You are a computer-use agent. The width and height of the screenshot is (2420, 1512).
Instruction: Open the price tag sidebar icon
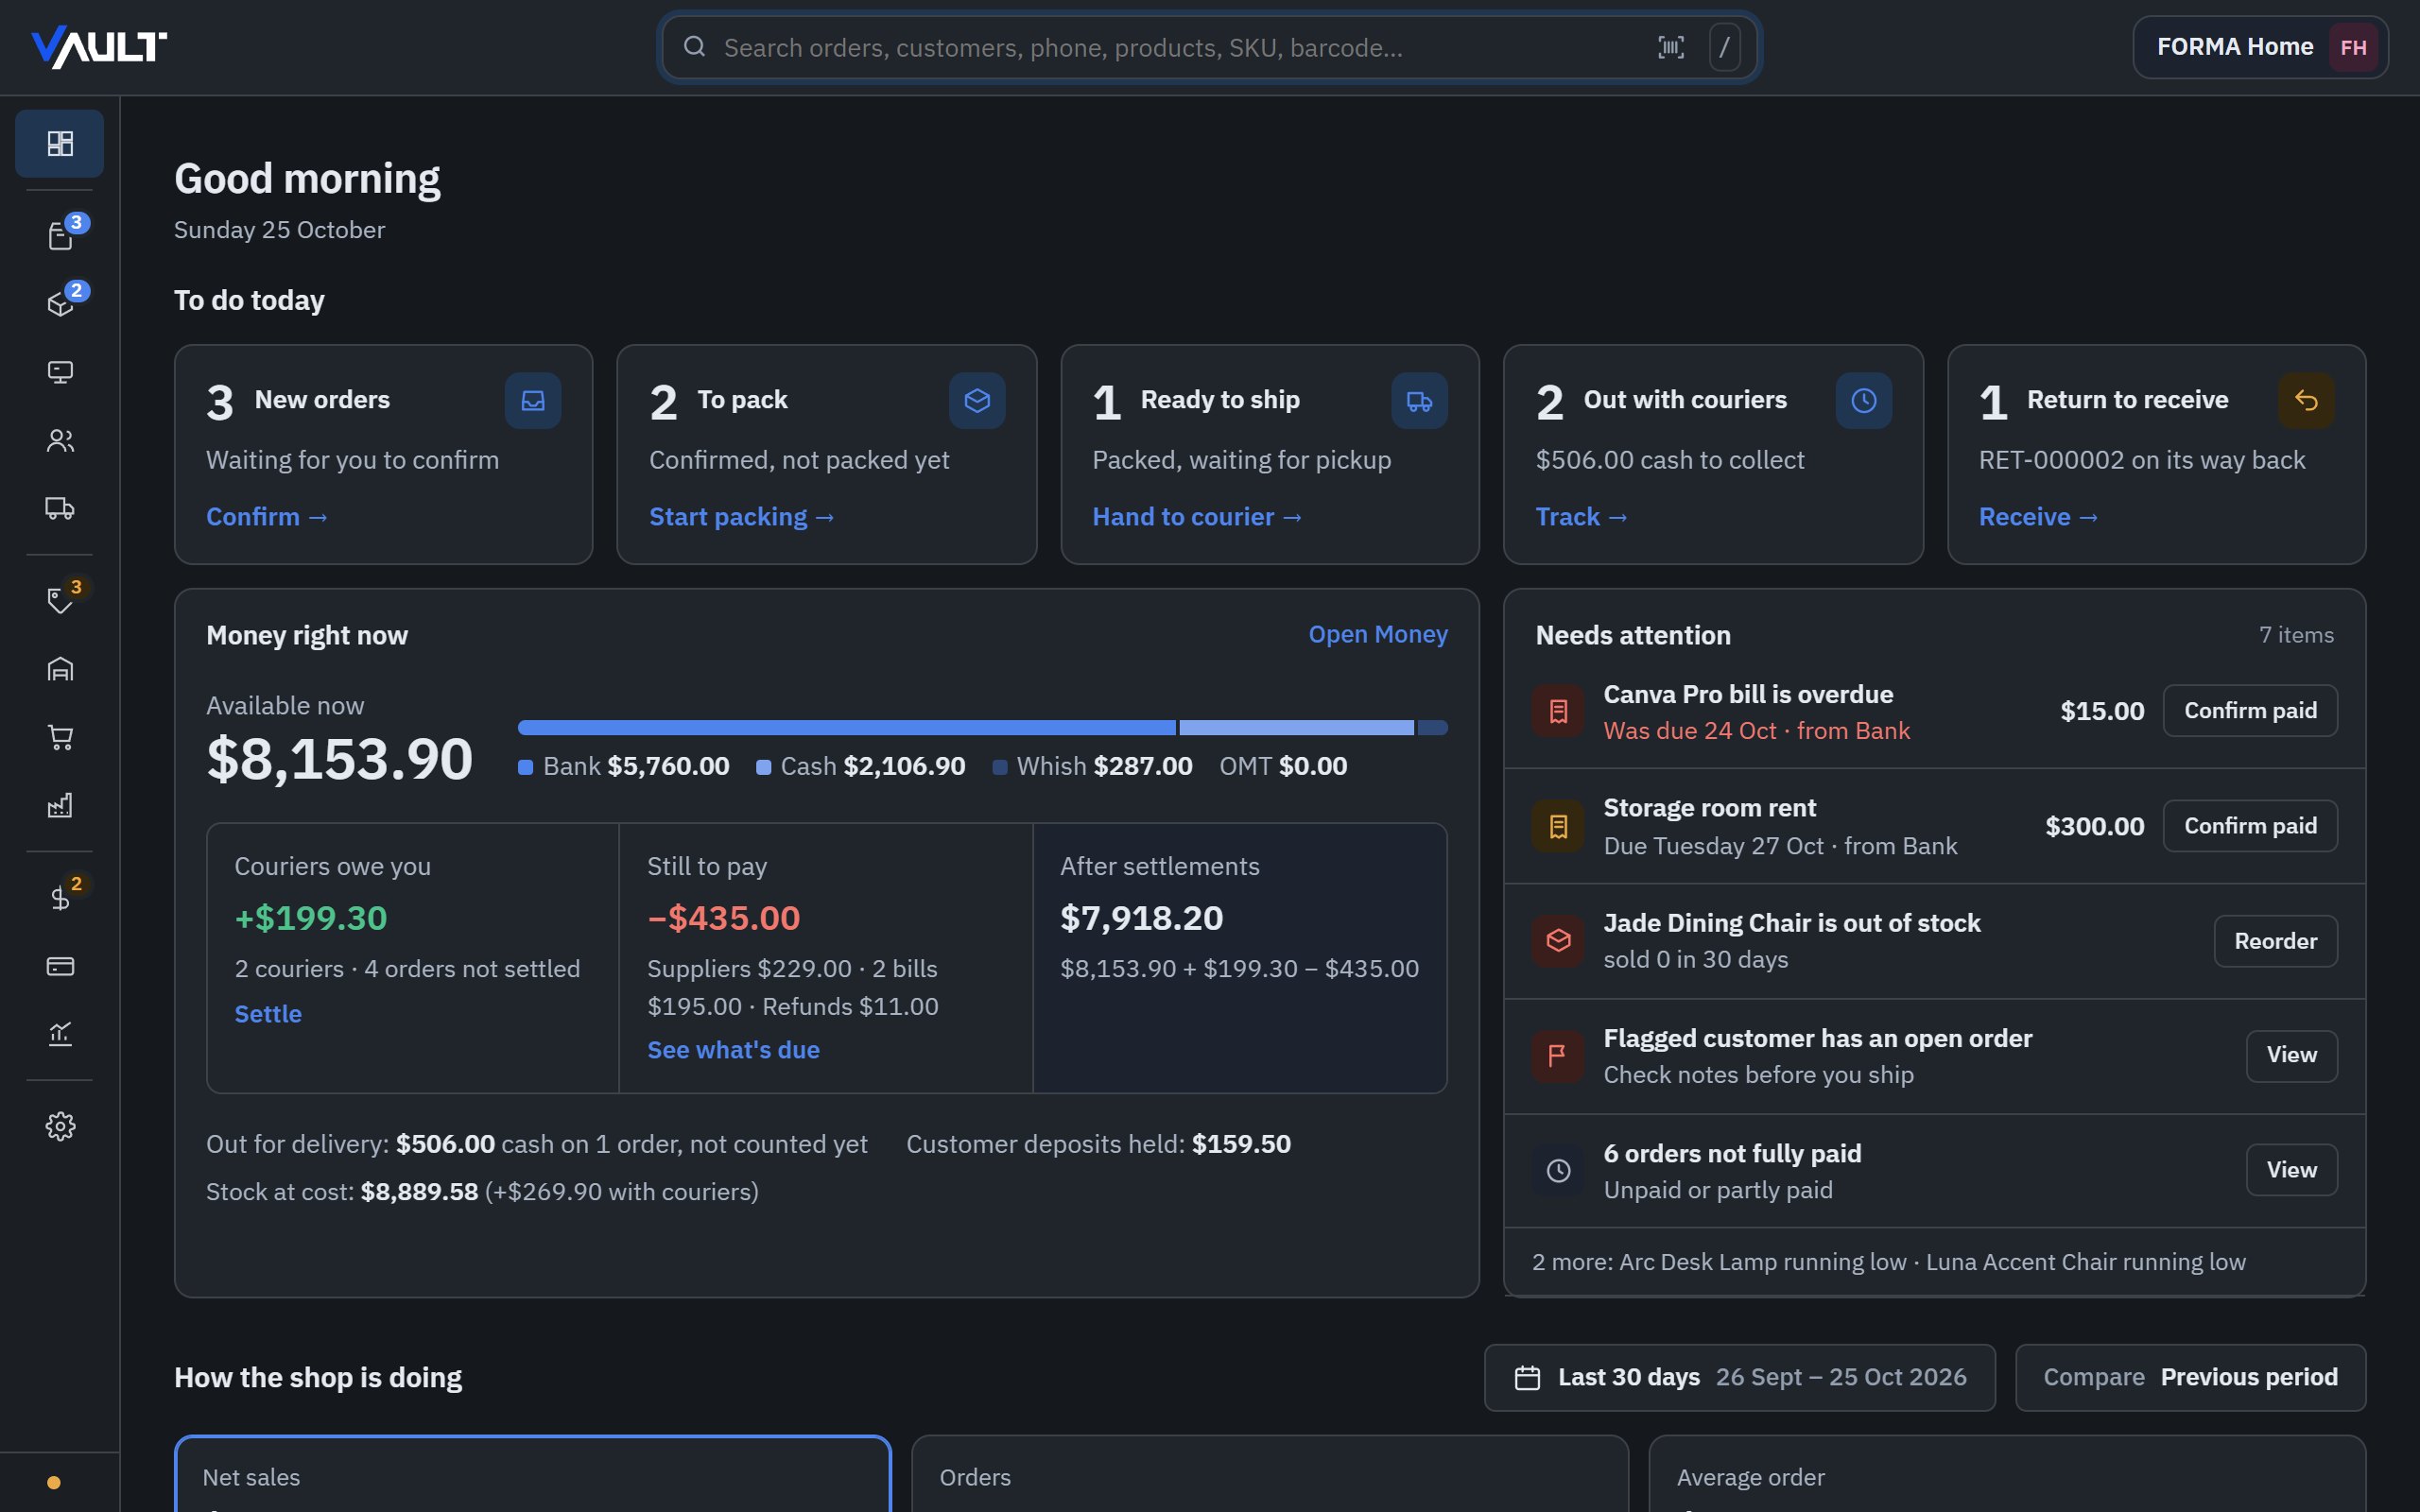pyautogui.click(x=60, y=600)
